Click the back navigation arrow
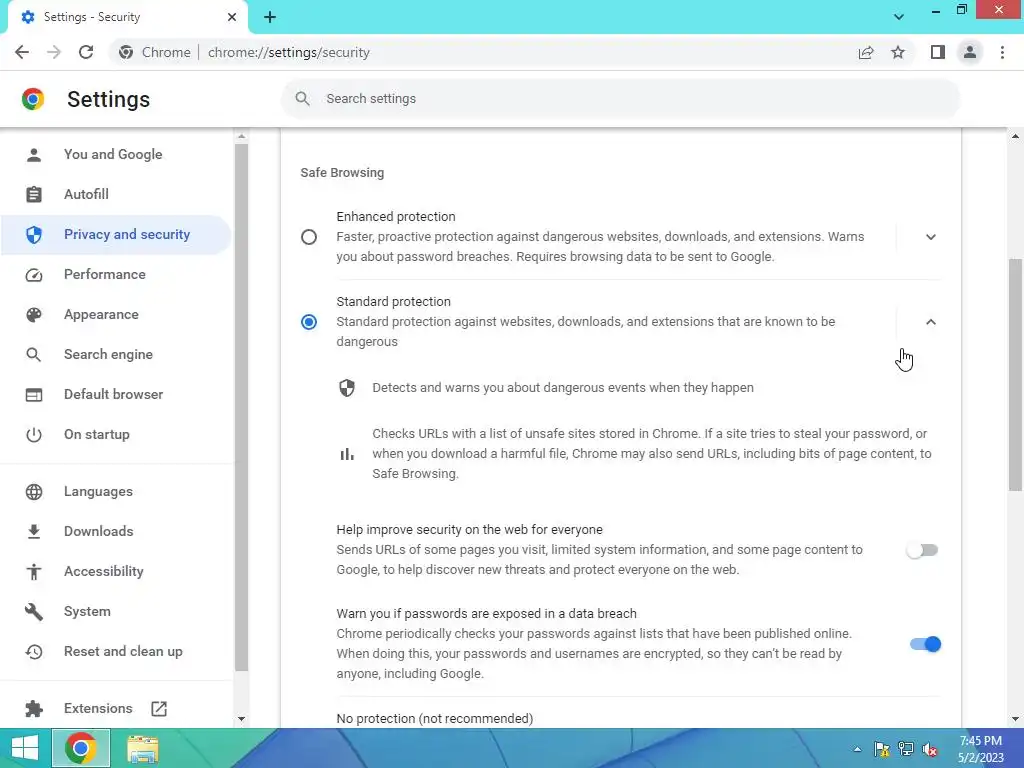1024x768 pixels. pos(22,52)
